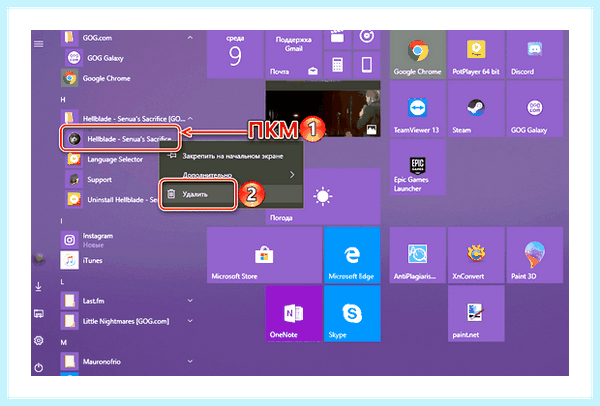This screenshot has width=600, height=406.
Task: Open the OneNote tile
Action: [293, 313]
